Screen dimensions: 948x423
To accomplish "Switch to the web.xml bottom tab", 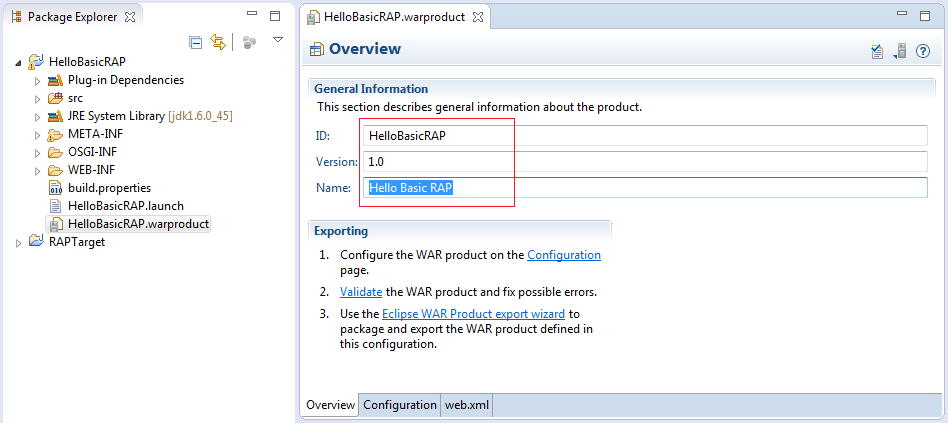I will 467,405.
